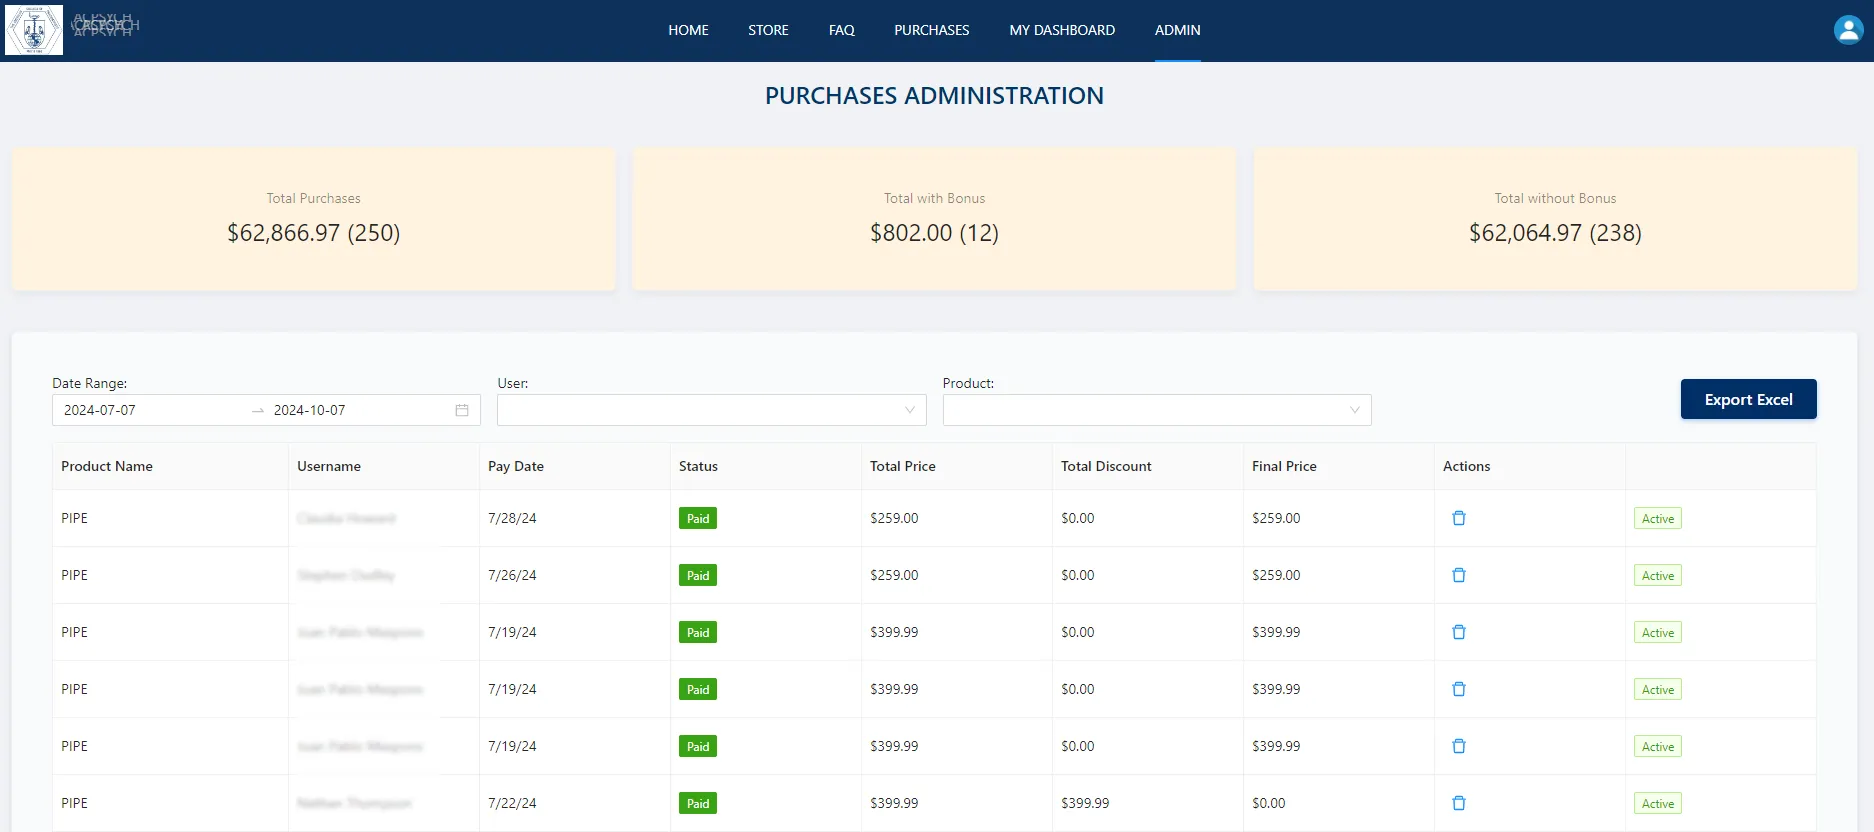Click Paid badge on 7/28/24 row
This screenshot has width=1874, height=832.
[x=698, y=518]
